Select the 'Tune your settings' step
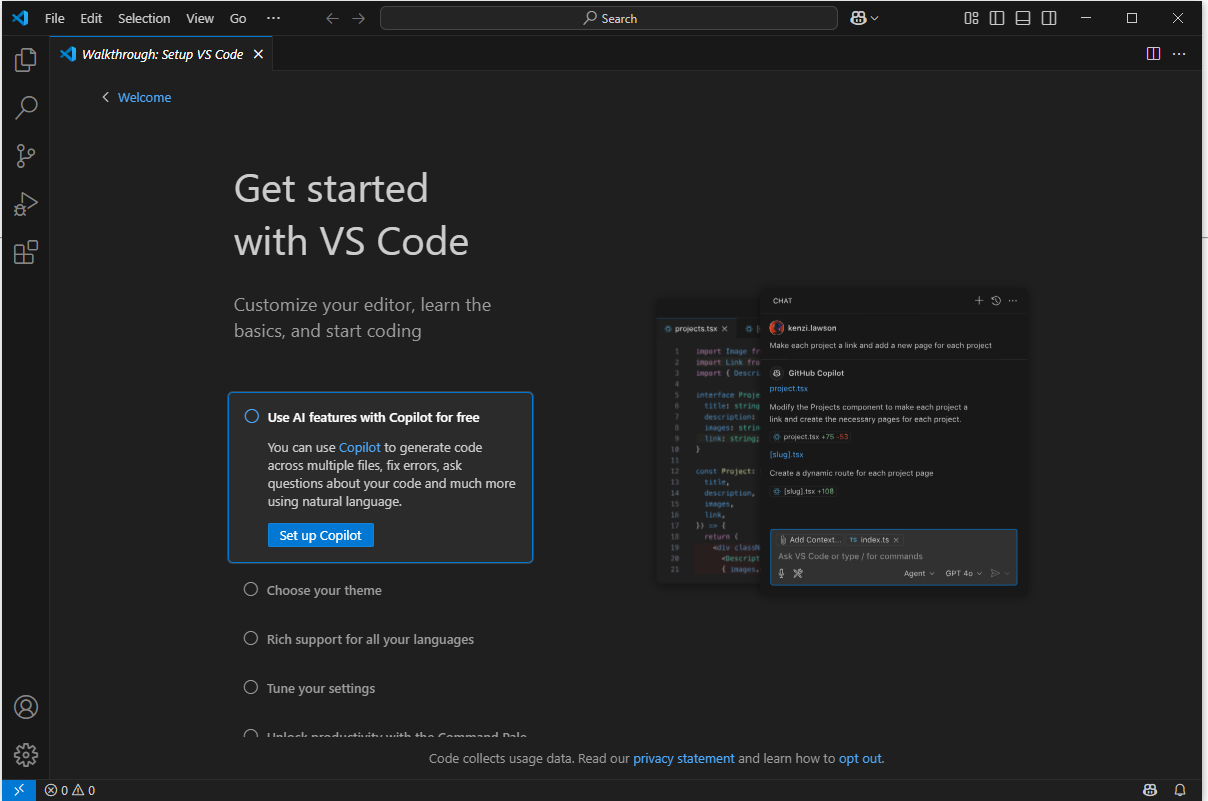Screen dimensions: 1208x801 coord(321,688)
